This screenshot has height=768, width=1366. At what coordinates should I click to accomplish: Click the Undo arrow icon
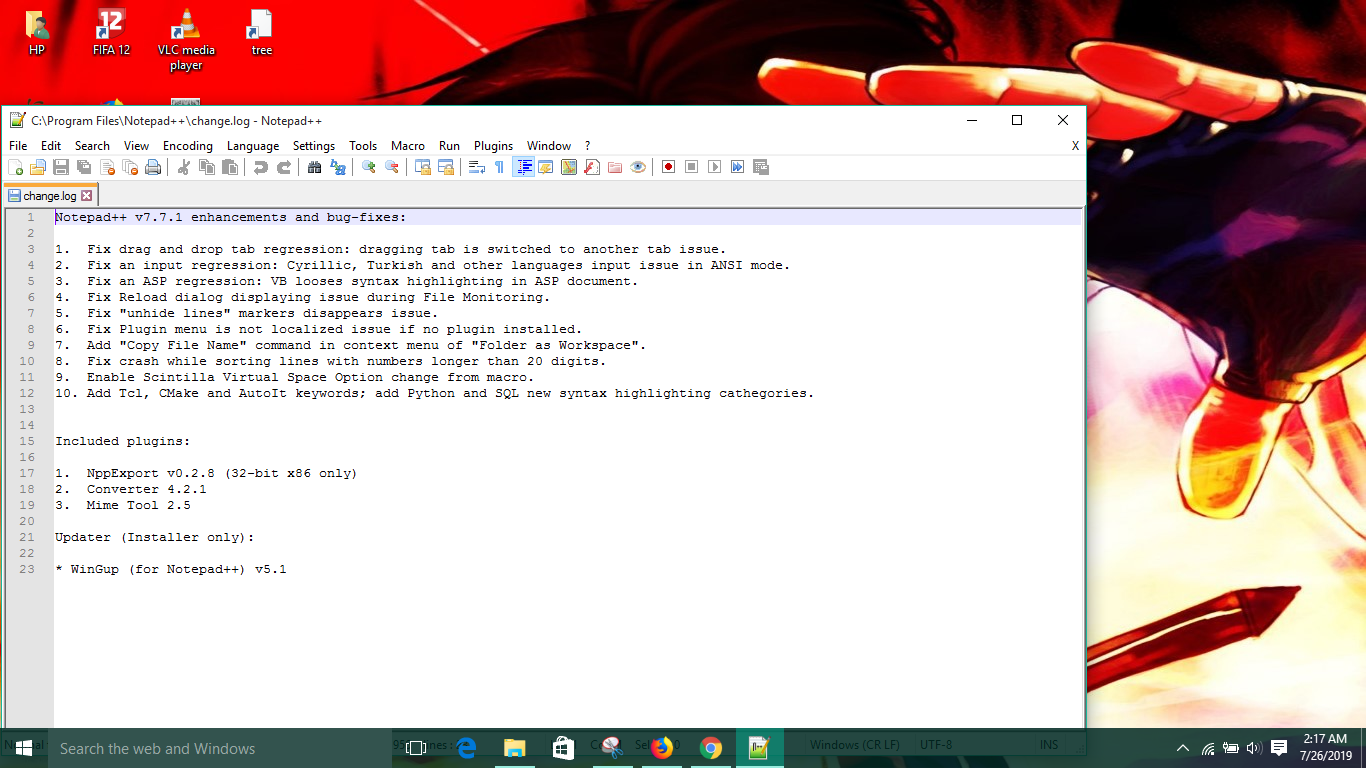(261, 167)
